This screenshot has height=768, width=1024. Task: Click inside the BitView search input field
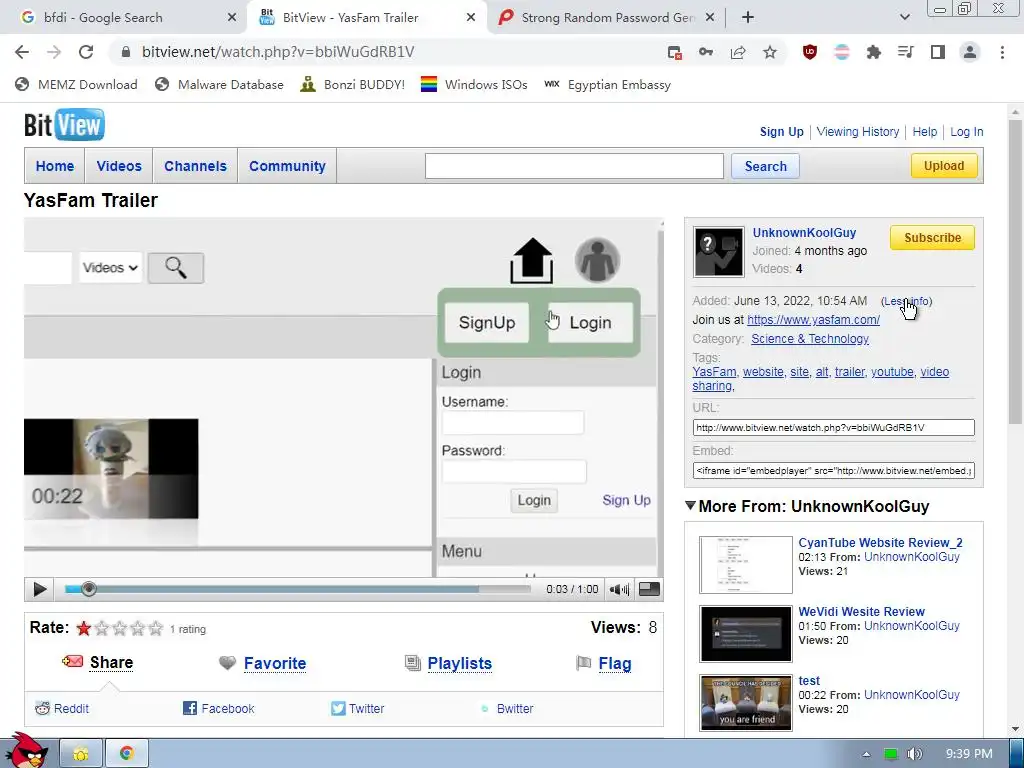(x=574, y=166)
